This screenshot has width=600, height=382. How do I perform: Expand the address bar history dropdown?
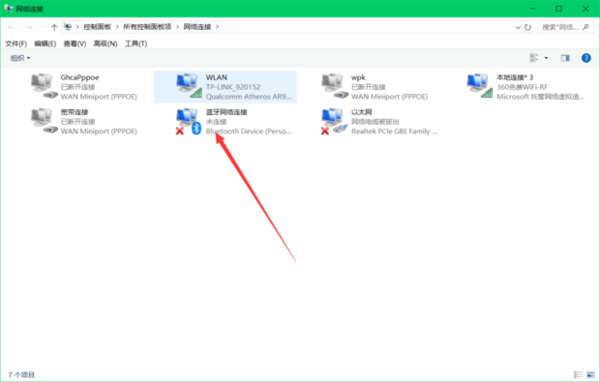(518, 27)
